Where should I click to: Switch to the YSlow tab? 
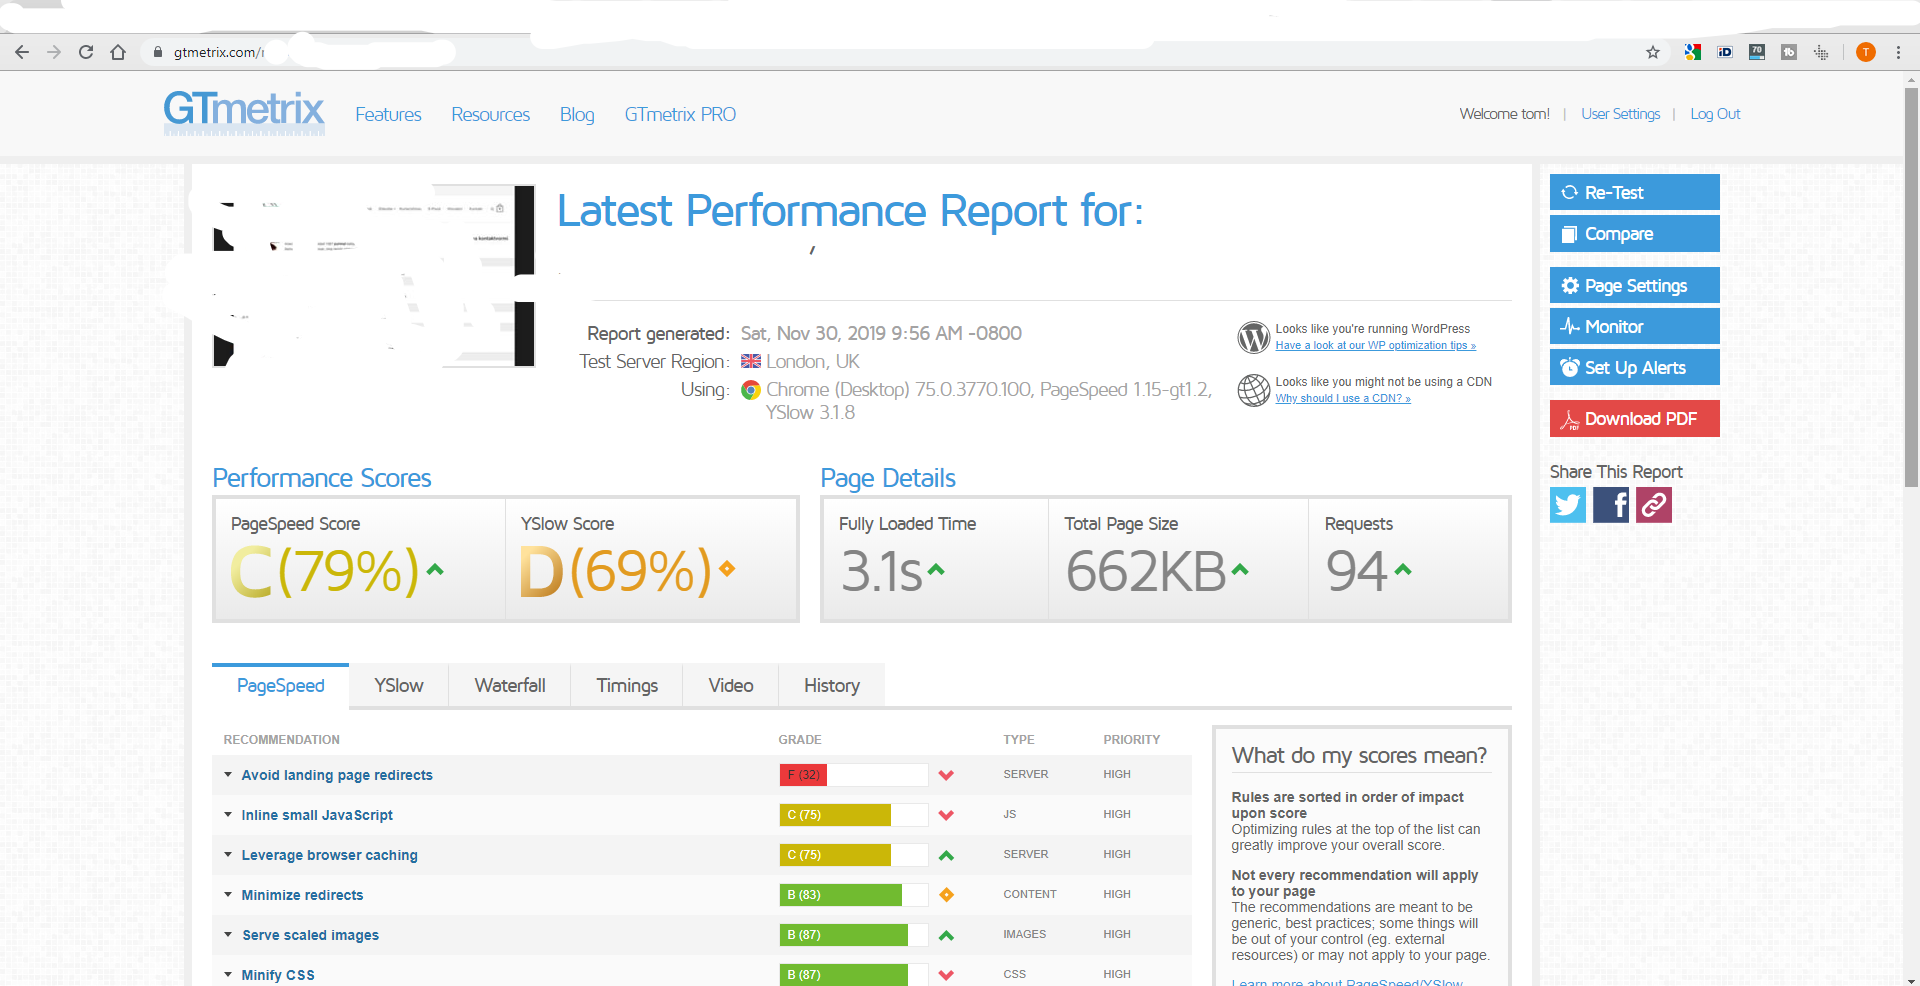tap(399, 686)
